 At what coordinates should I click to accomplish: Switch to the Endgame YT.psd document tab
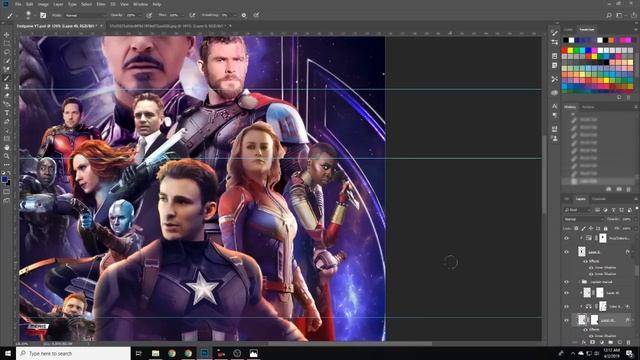click(x=56, y=26)
